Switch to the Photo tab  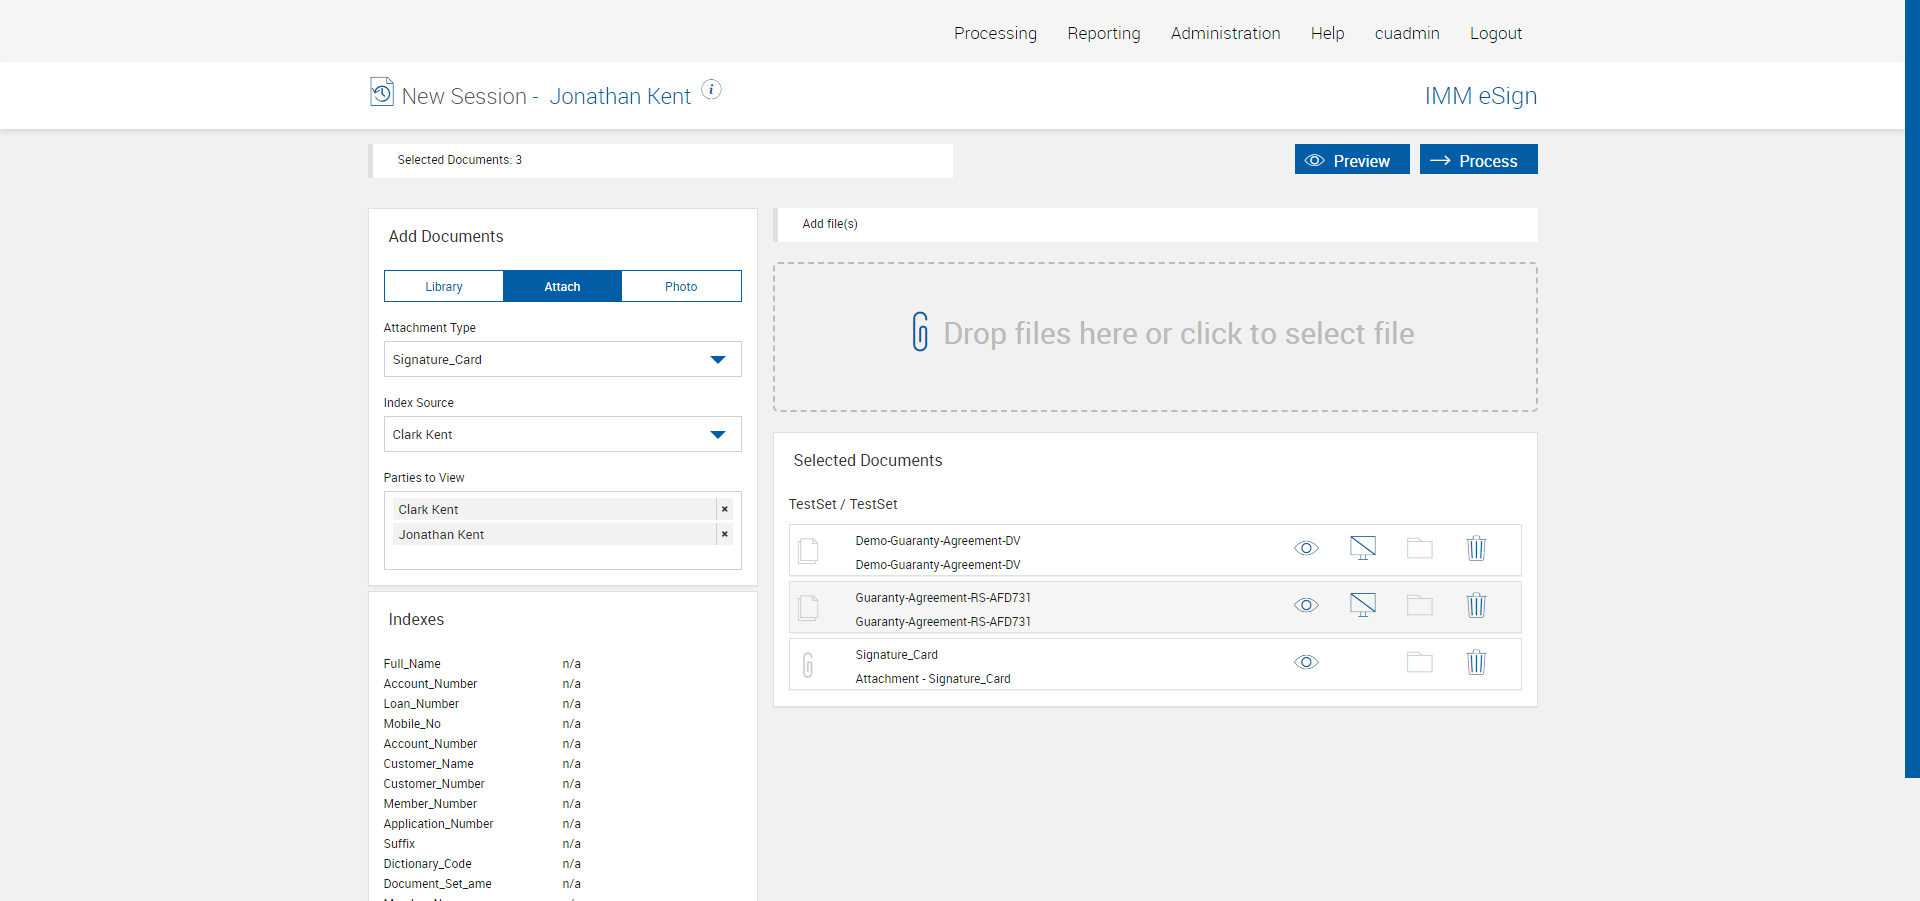[681, 286]
